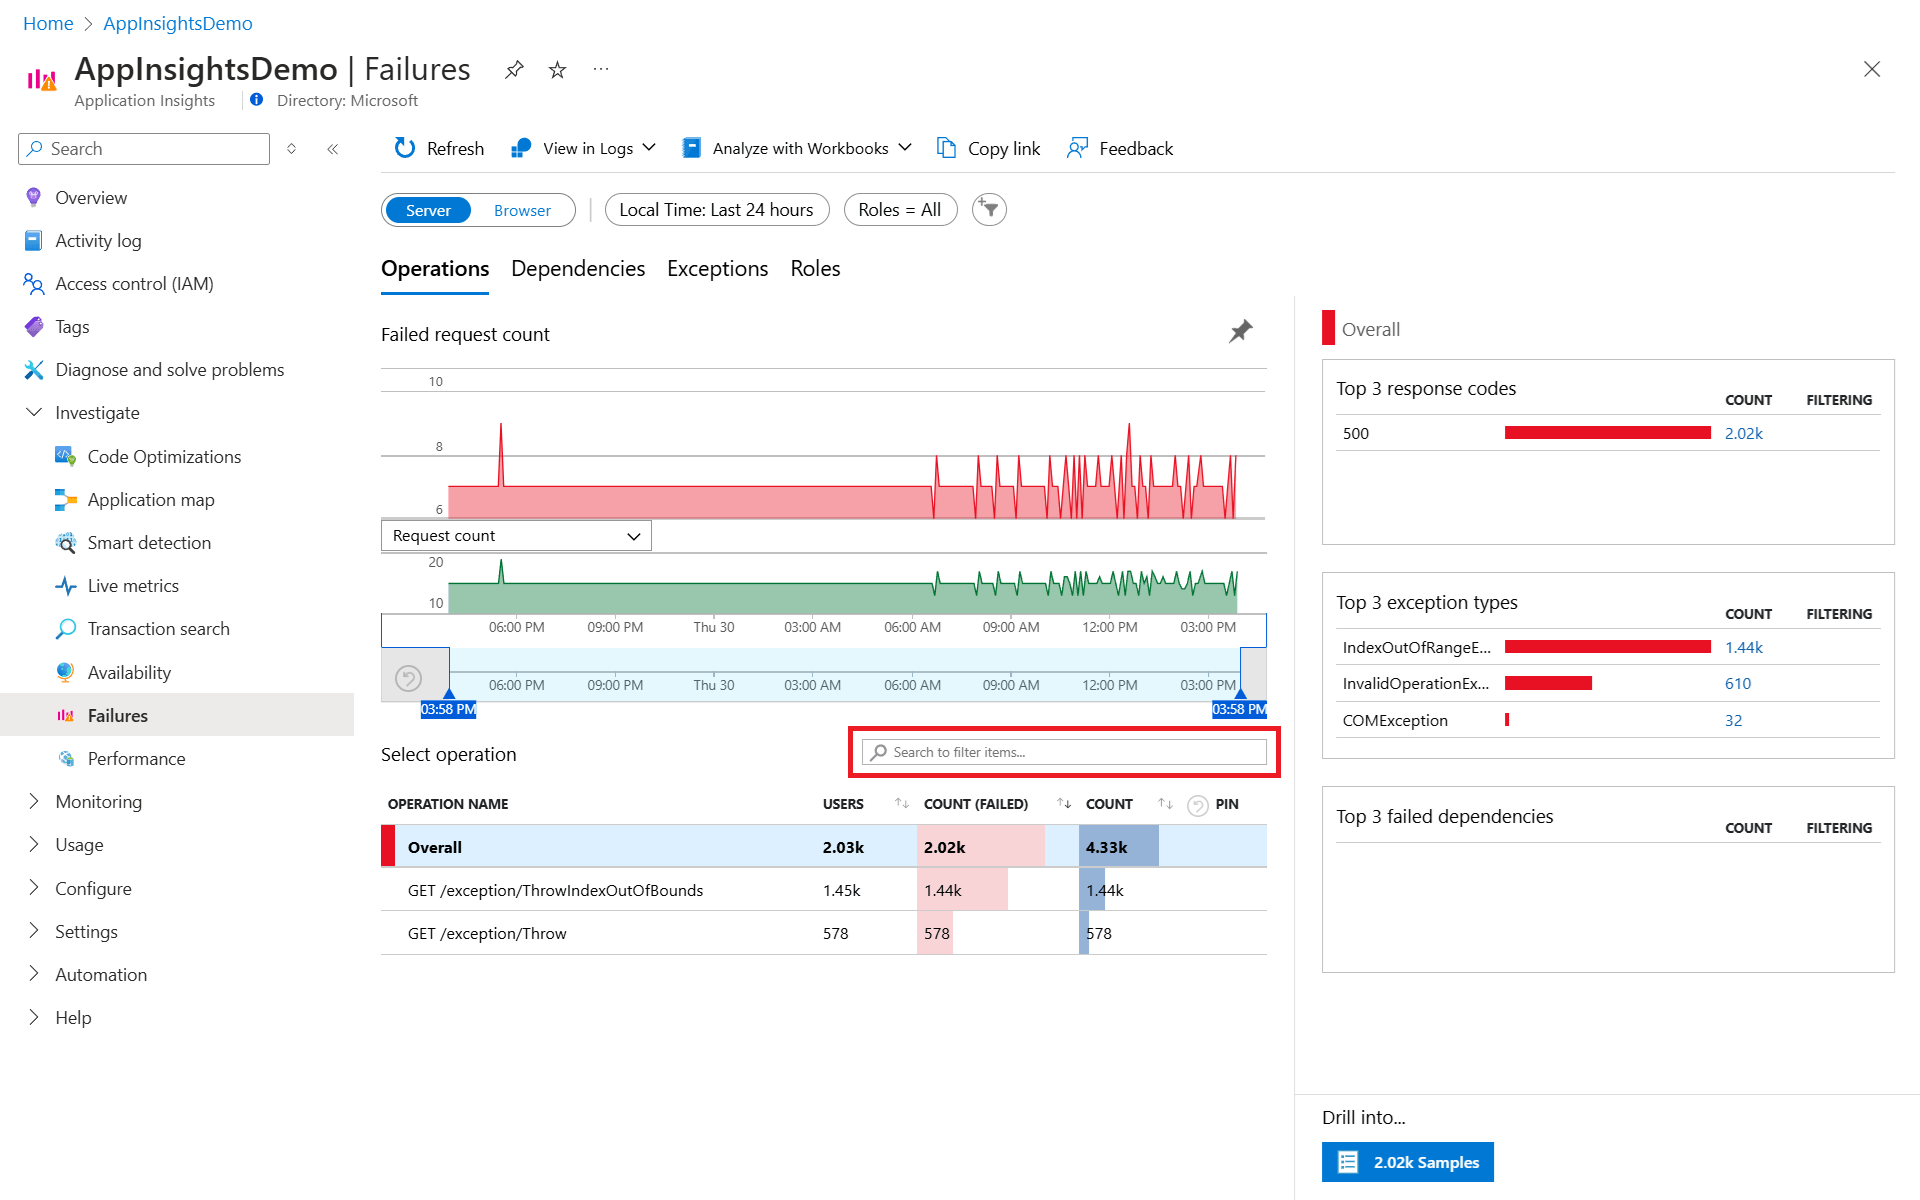
Task: Open the Dependencies tab
Action: pos(577,268)
